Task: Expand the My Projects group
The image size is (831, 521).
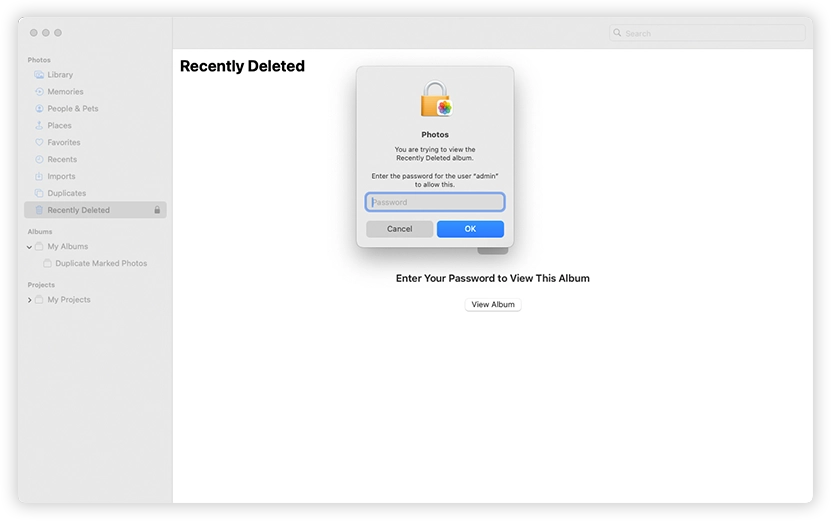Action: click(x=29, y=300)
